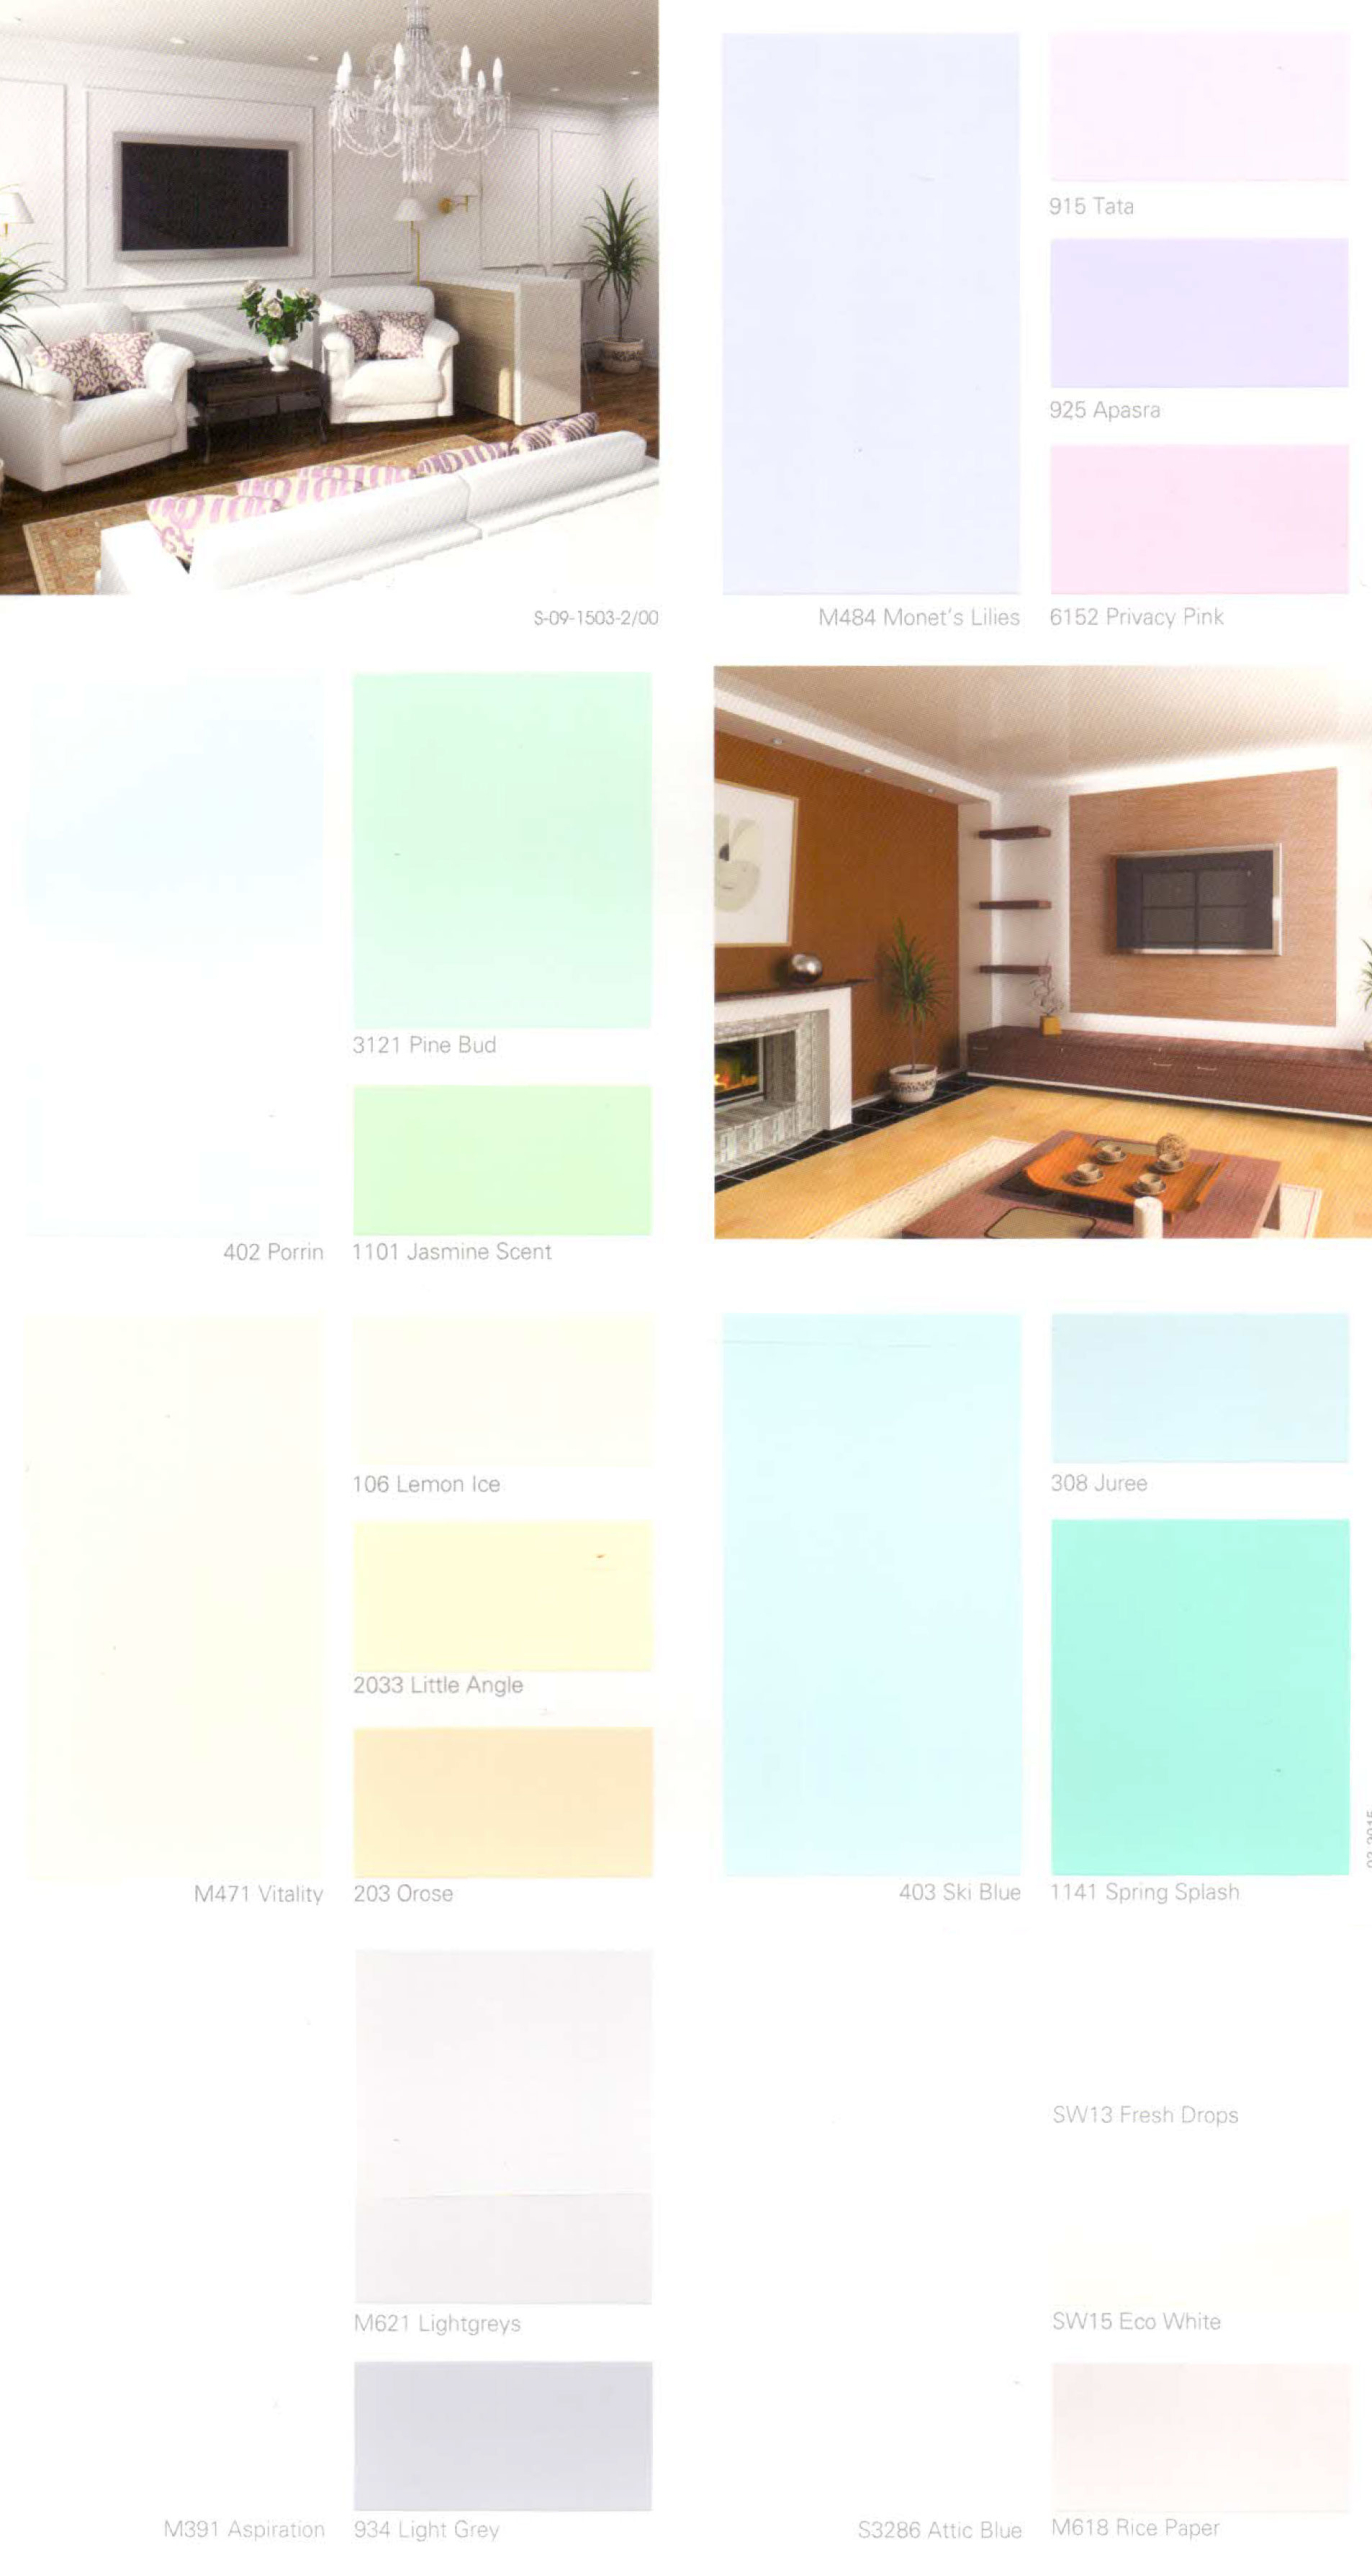Pick the 1141 Spring Splash turquoise swatch
Screen dimensions: 1372x2560
[x=1199, y=1697]
